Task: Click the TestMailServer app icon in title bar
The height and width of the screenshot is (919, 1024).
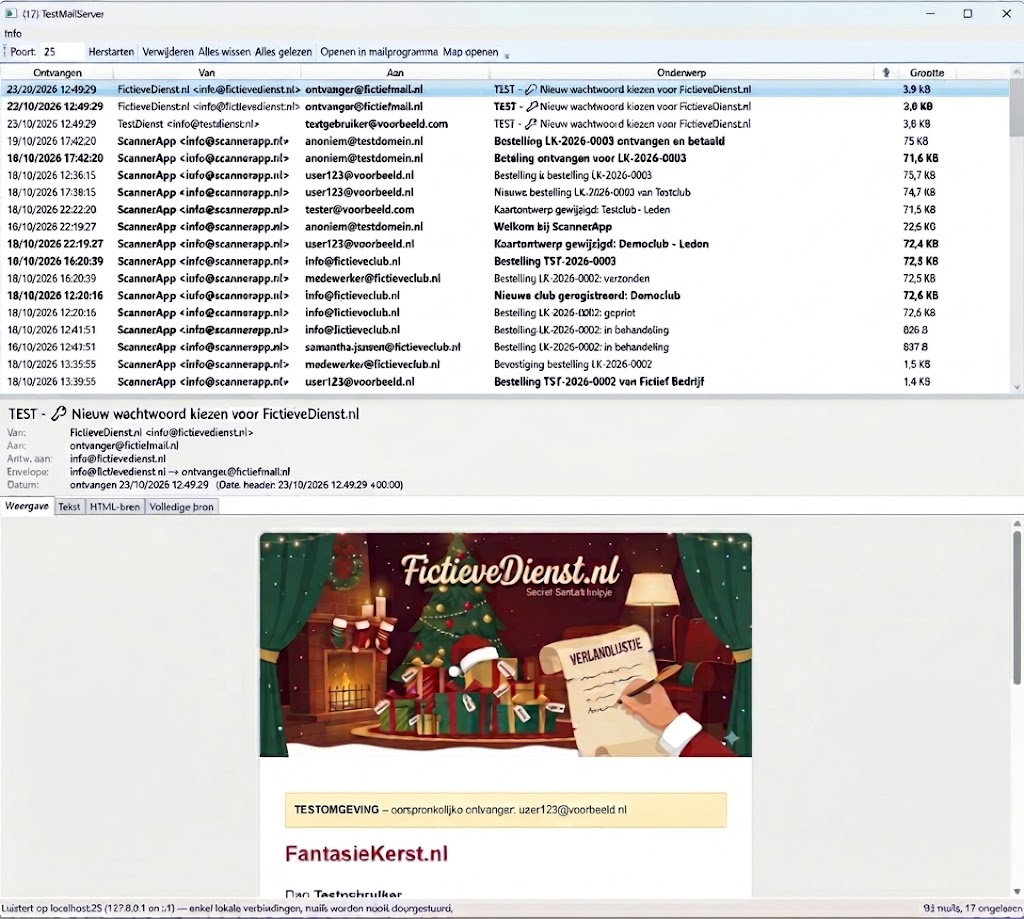Action: (x=10, y=14)
